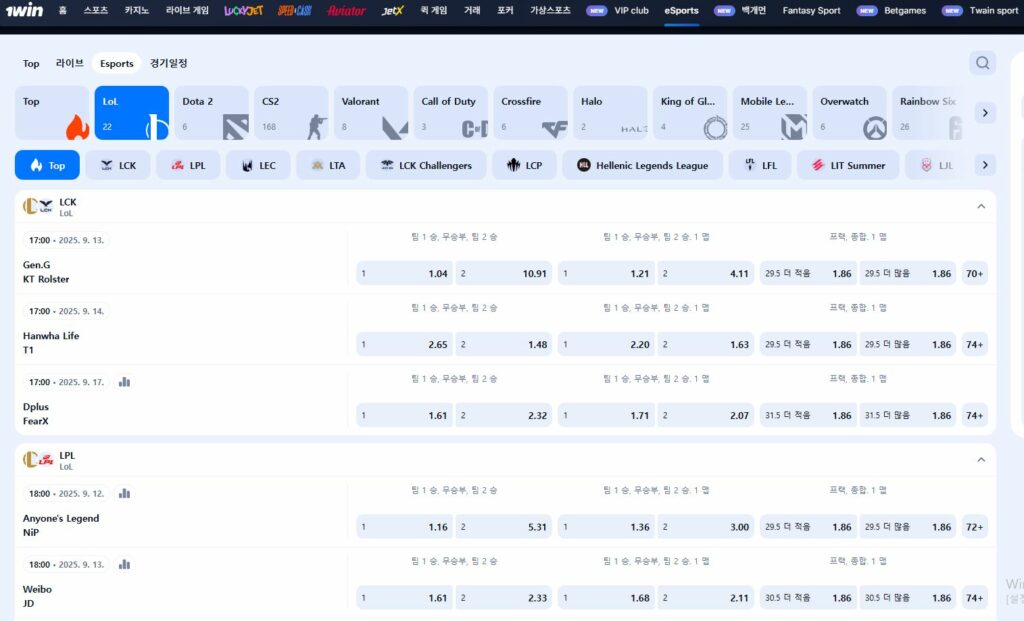The height and width of the screenshot is (621, 1024).
Task: Filter by LTA league chip
Action: [x=328, y=165]
